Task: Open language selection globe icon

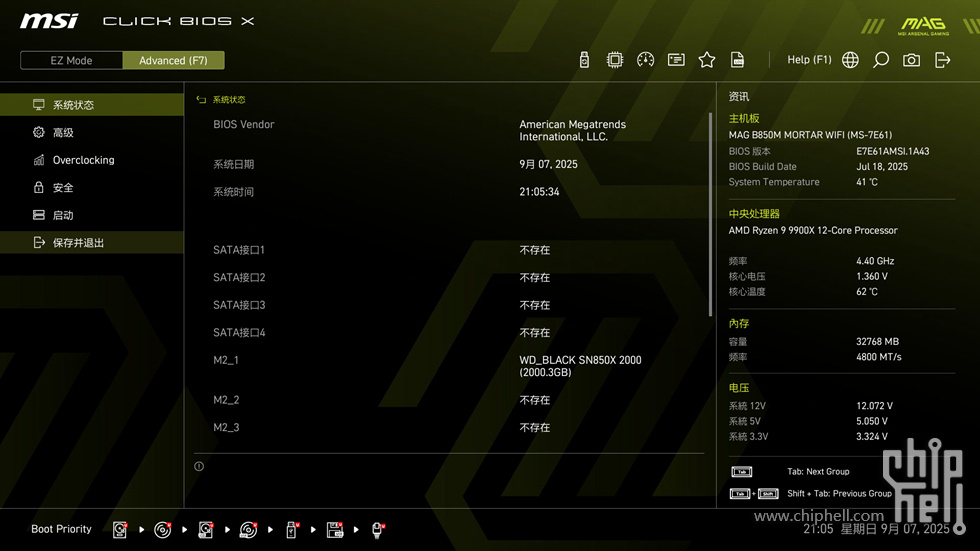Action: pos(850,60)
